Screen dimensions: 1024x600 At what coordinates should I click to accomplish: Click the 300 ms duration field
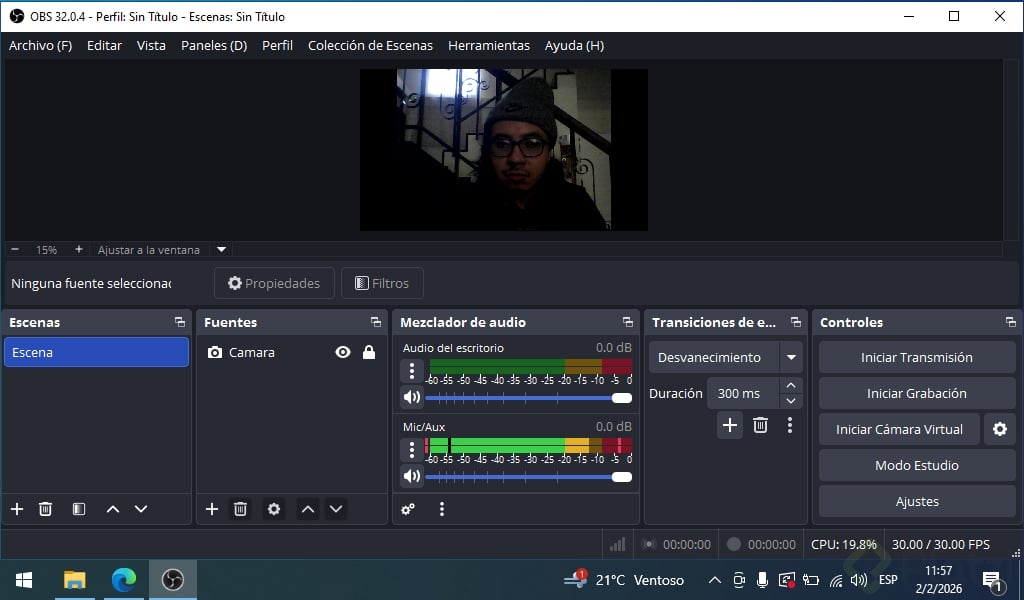pos(743,393)
